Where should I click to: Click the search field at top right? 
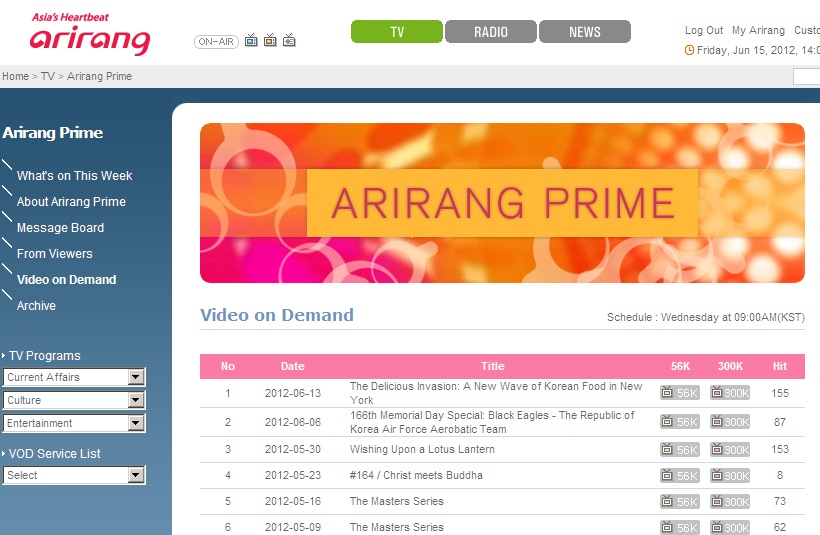click(x=806, y=76)
